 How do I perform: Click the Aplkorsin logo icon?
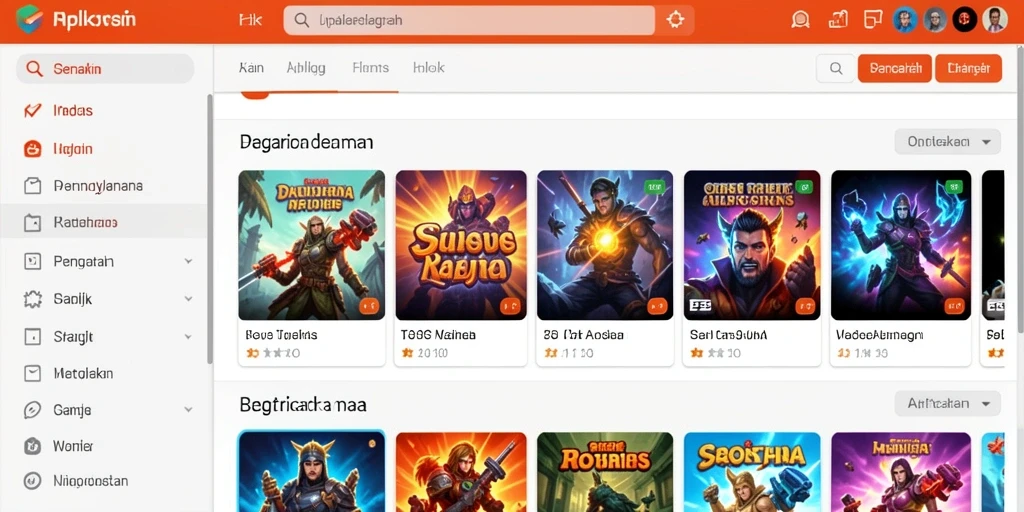tap(29, 19)
